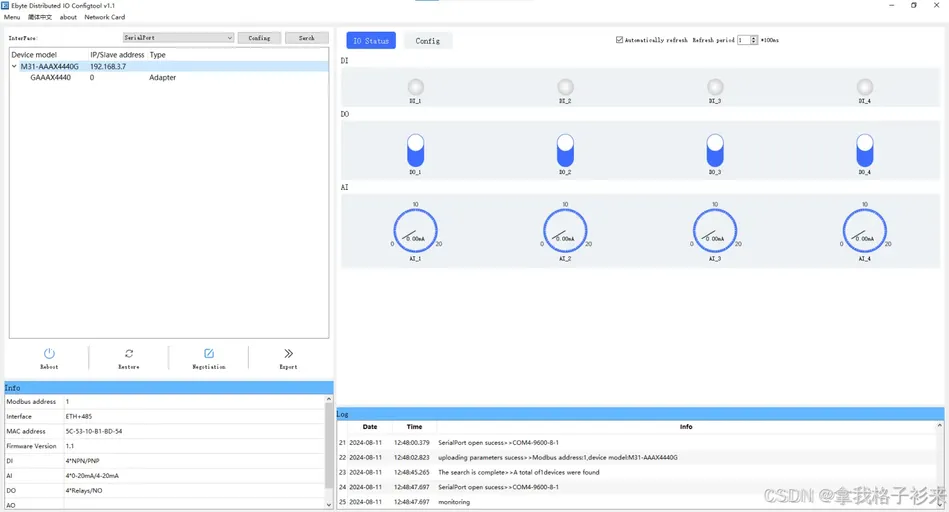
Task: Select log row 21 SerialPort open success
Action: tap(637, 442)
